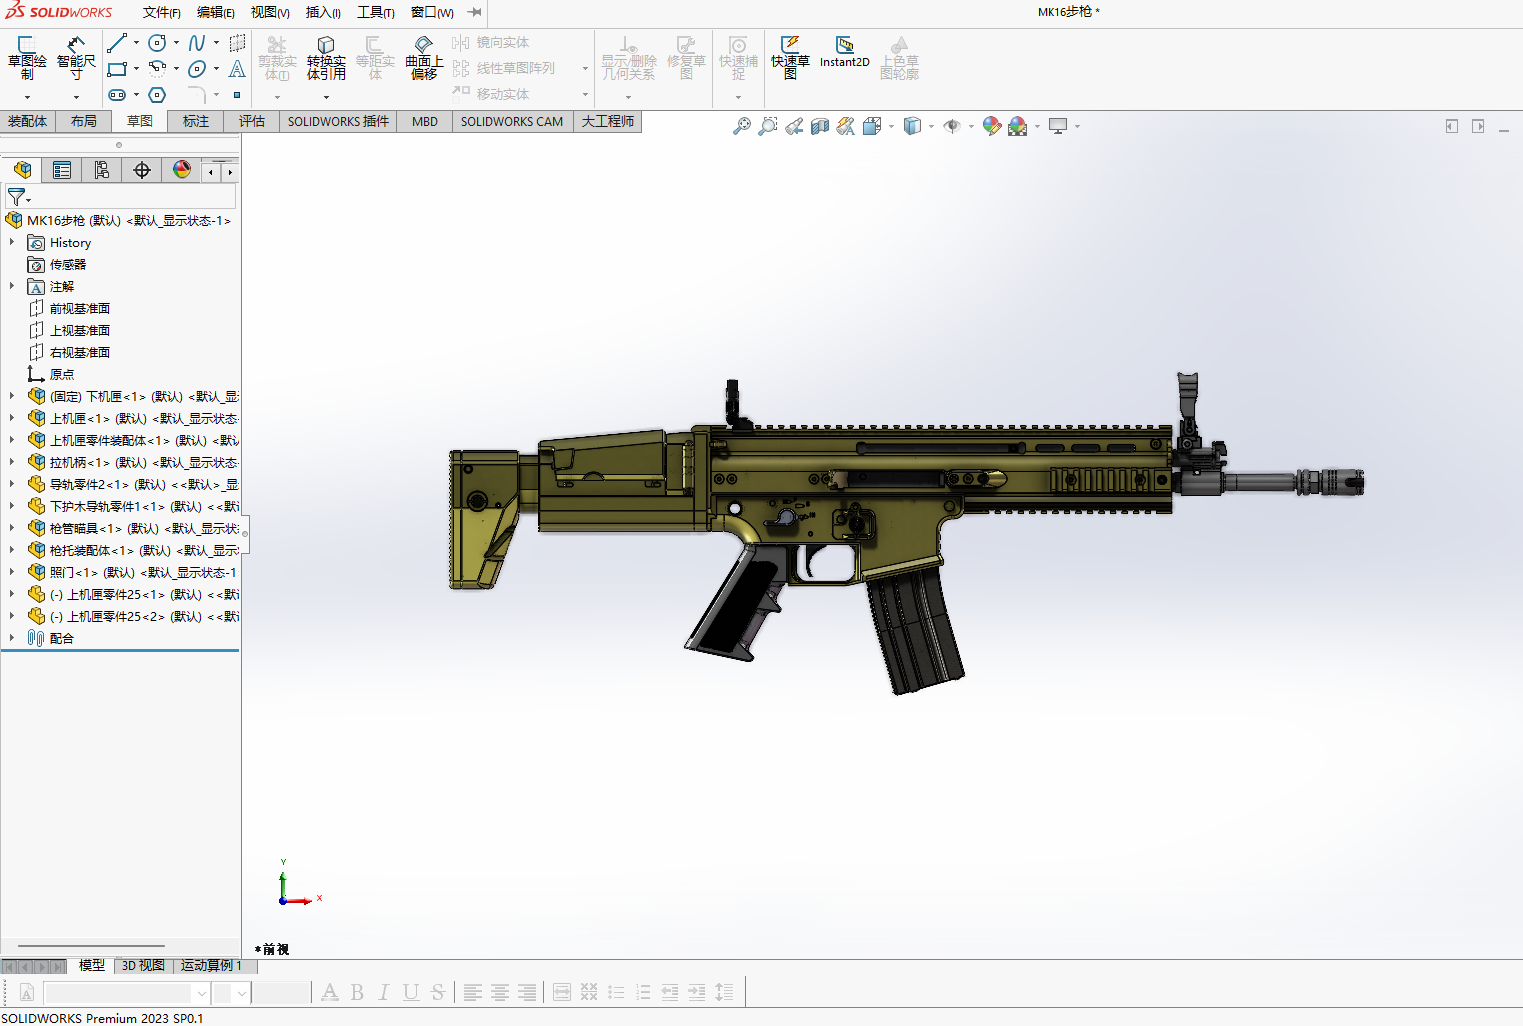This screenshot has height=1026, width=1523.
Task: Click the 草图绘制 sketch button
Action: [27, 58]
